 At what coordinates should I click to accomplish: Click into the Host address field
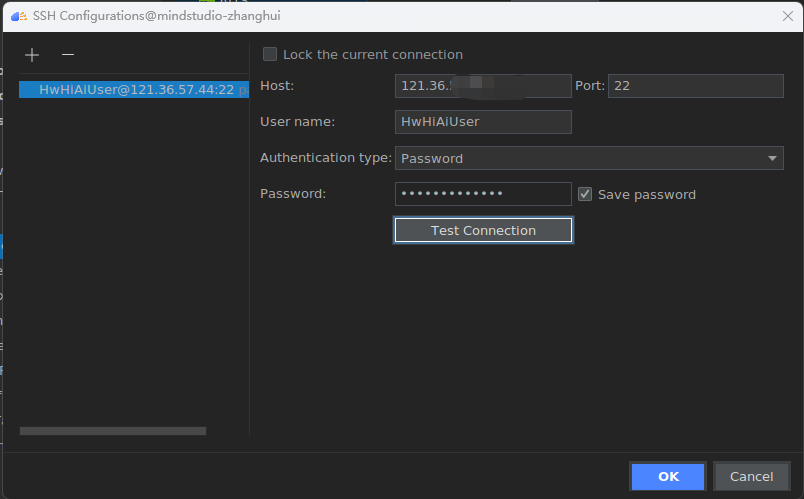coord(483,86)
